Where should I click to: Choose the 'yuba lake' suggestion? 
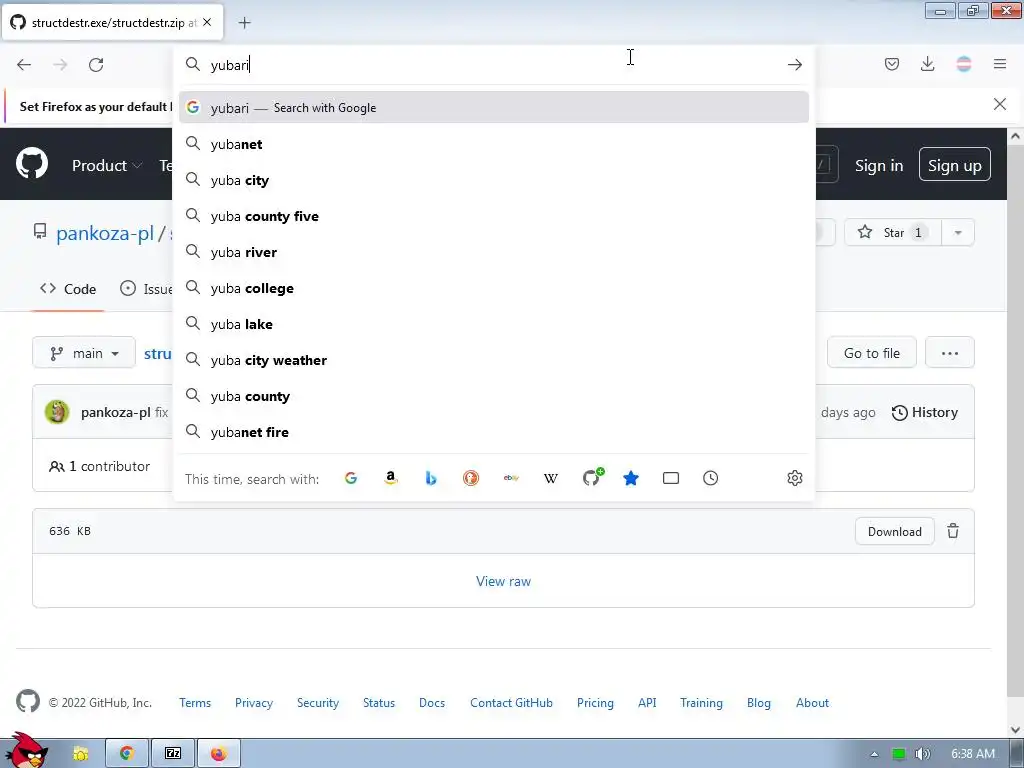pyautogui.click(x=494, y=323)
